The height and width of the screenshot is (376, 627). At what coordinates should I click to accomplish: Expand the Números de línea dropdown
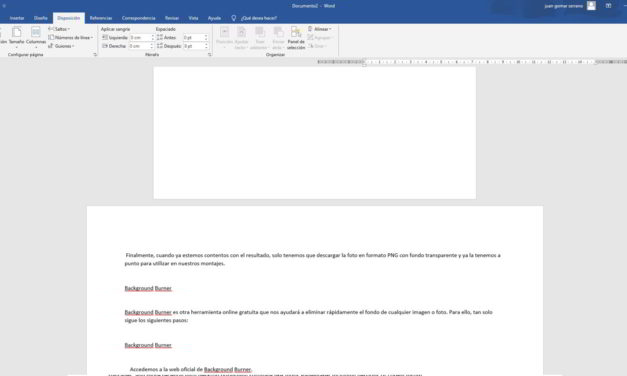pos(70,37)
